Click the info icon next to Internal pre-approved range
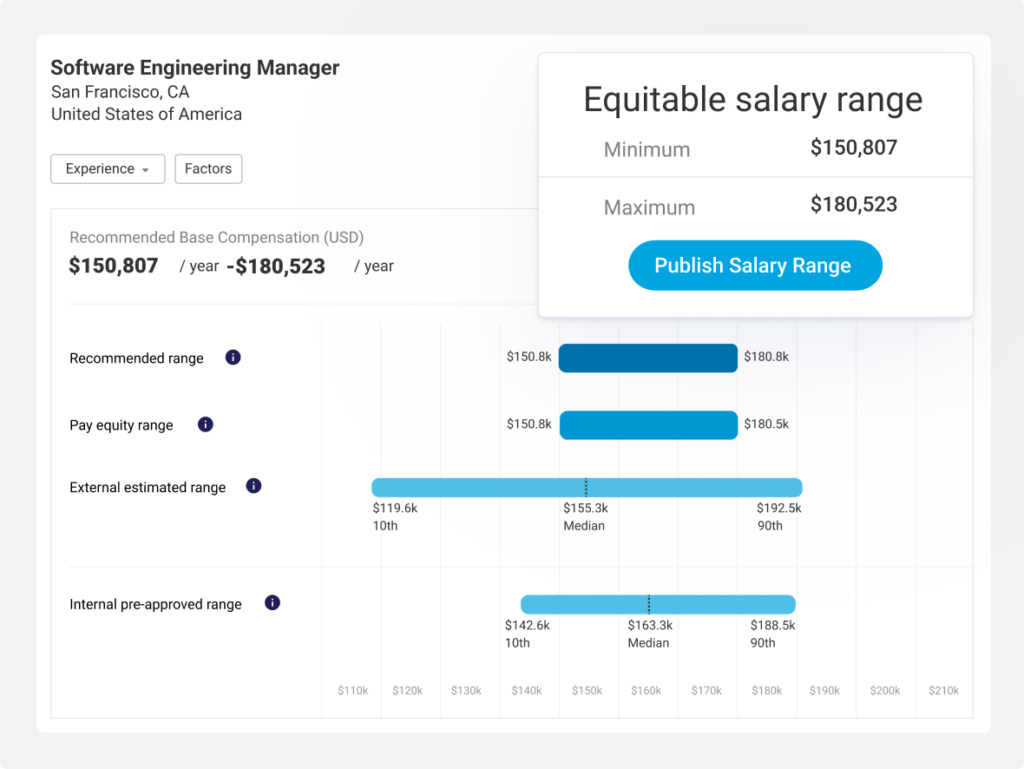 point(272,603)
